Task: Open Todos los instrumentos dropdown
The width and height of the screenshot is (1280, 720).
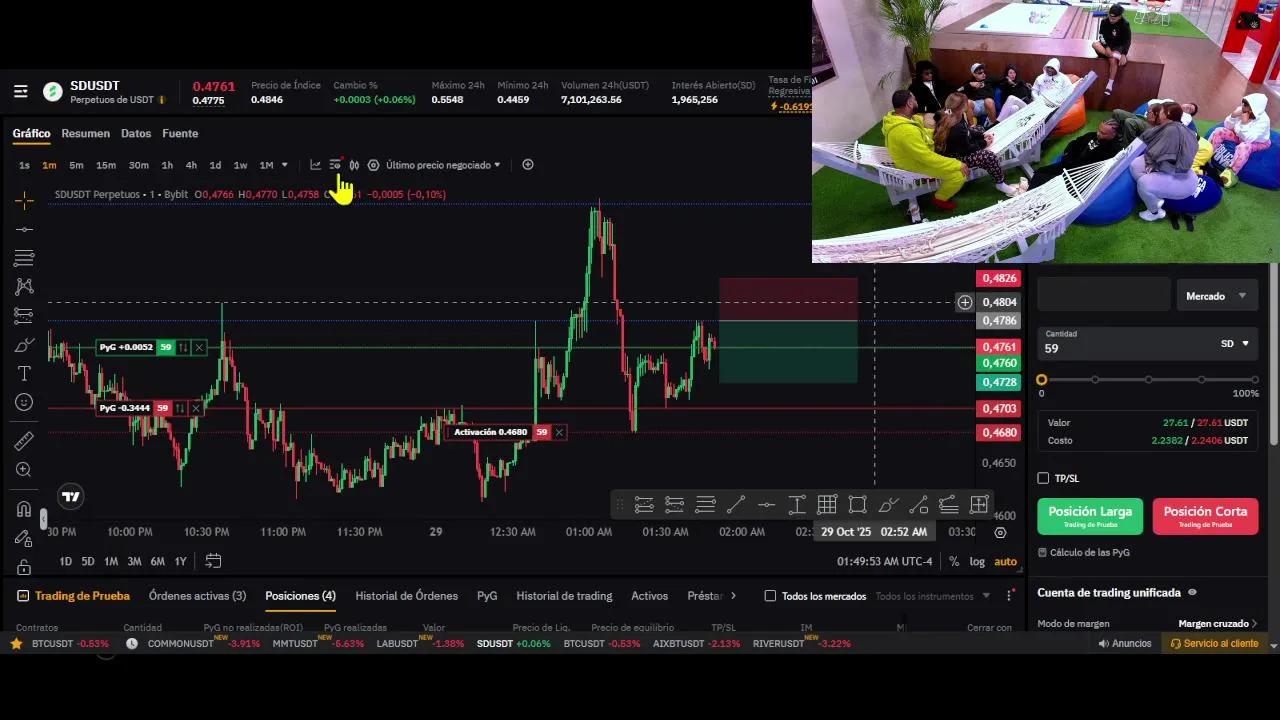Action: [932, 596]
